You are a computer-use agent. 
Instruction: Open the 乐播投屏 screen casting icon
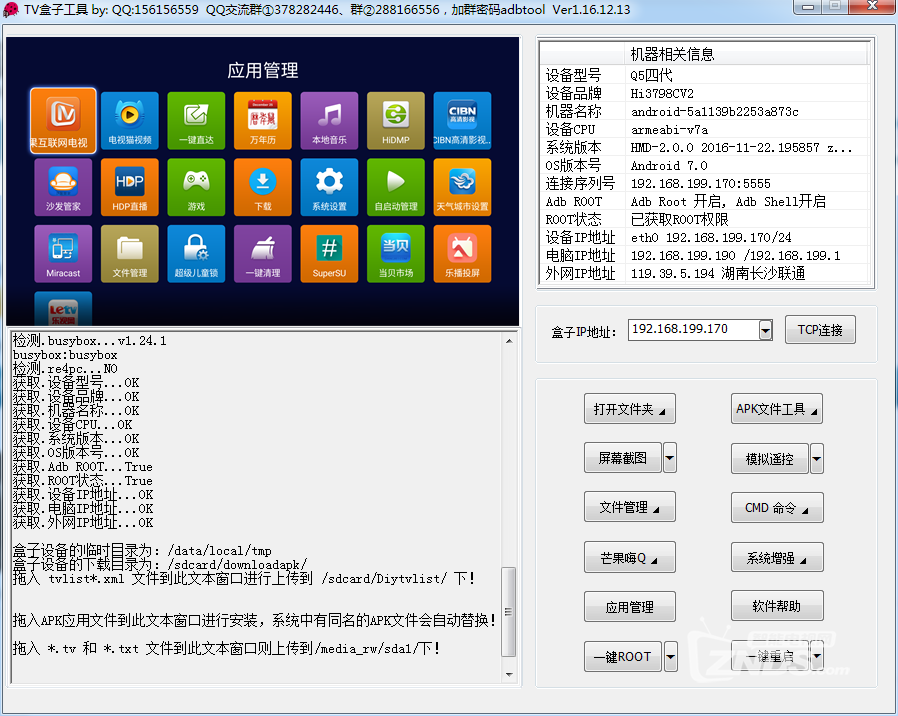tap(462, 253)
